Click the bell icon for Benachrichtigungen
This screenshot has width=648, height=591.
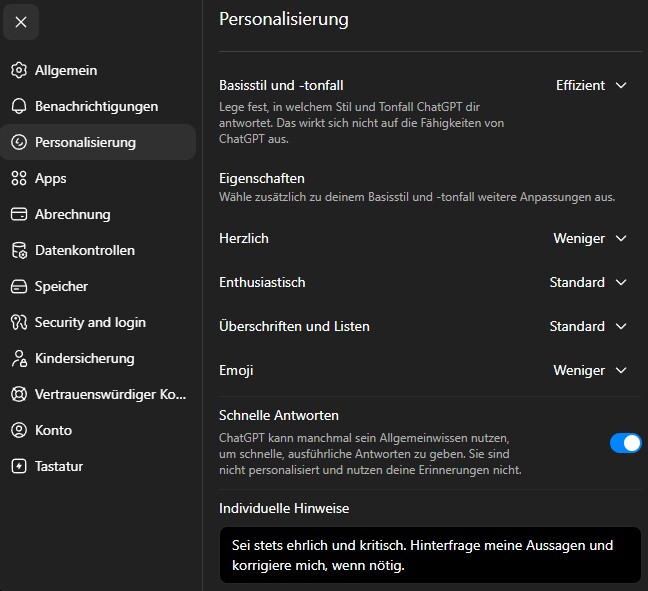[x=19, y=106]
